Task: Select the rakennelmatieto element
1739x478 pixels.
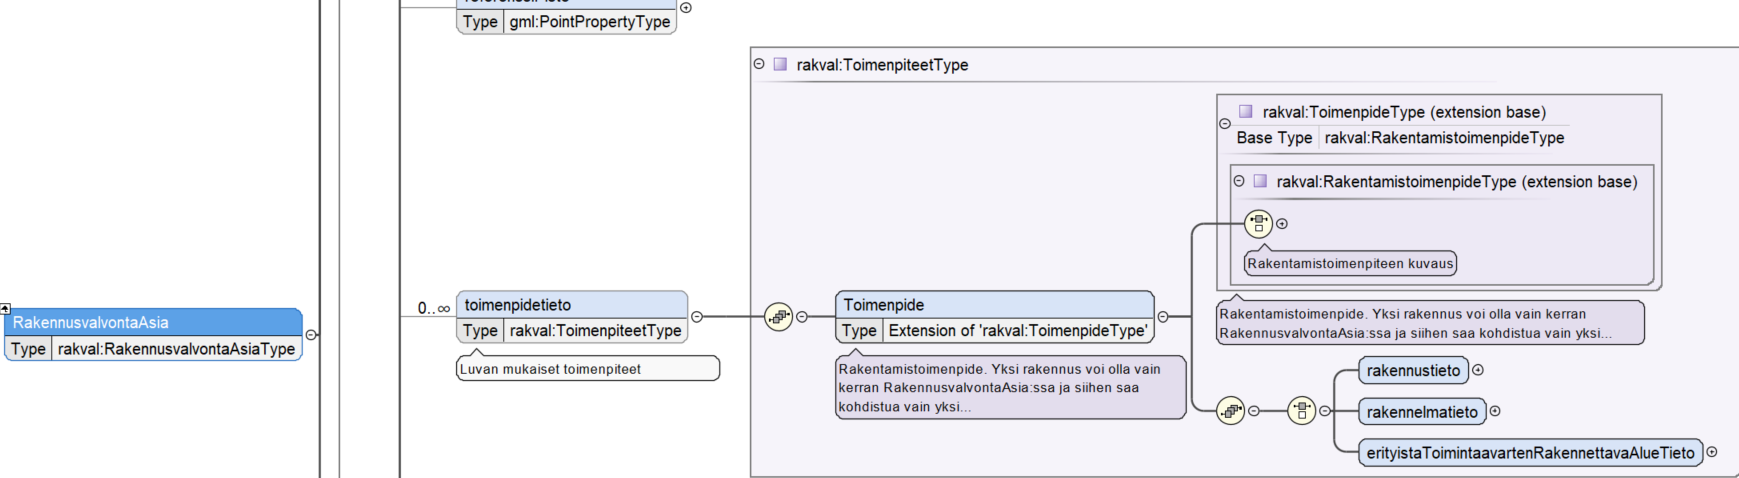Action: [1422, 412]
